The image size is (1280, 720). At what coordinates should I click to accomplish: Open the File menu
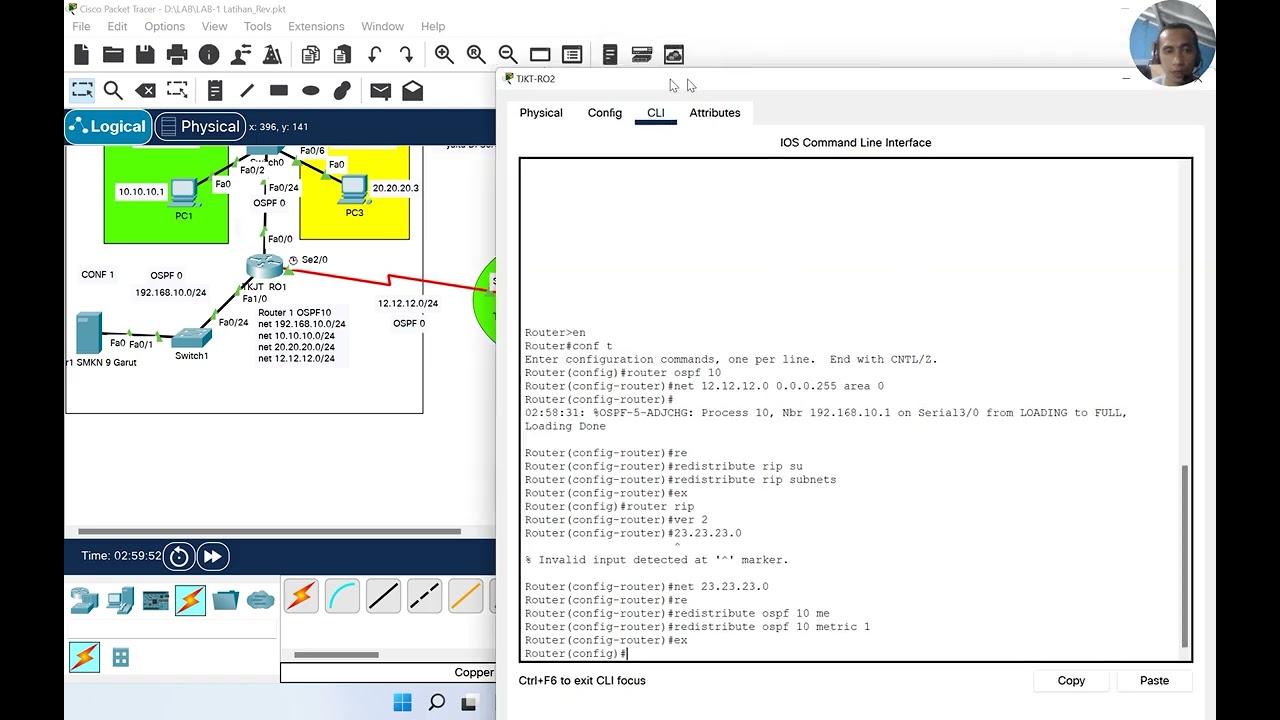point(81,26)
